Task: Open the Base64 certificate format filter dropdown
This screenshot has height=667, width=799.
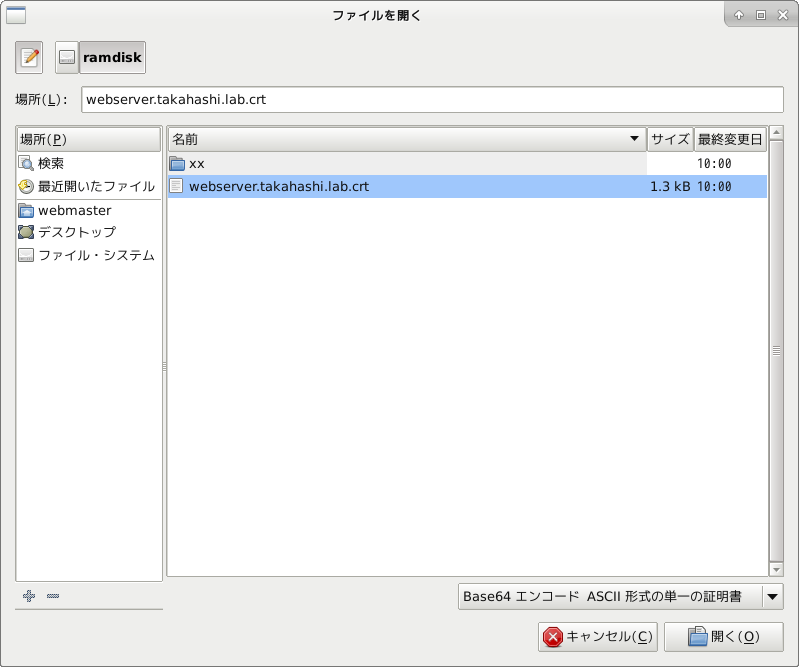Action: point(620,596)
